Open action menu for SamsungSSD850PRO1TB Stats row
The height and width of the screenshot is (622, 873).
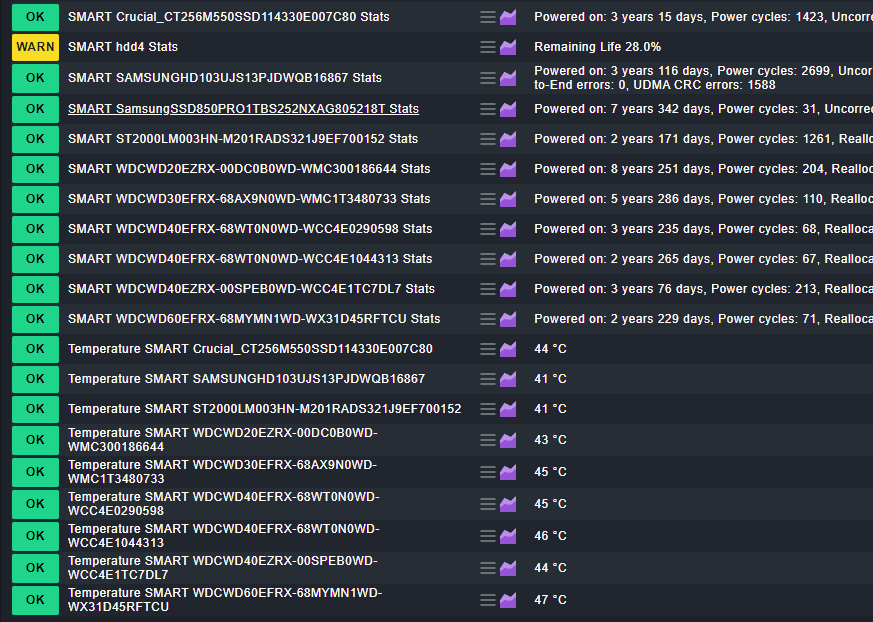pos(488,109)
